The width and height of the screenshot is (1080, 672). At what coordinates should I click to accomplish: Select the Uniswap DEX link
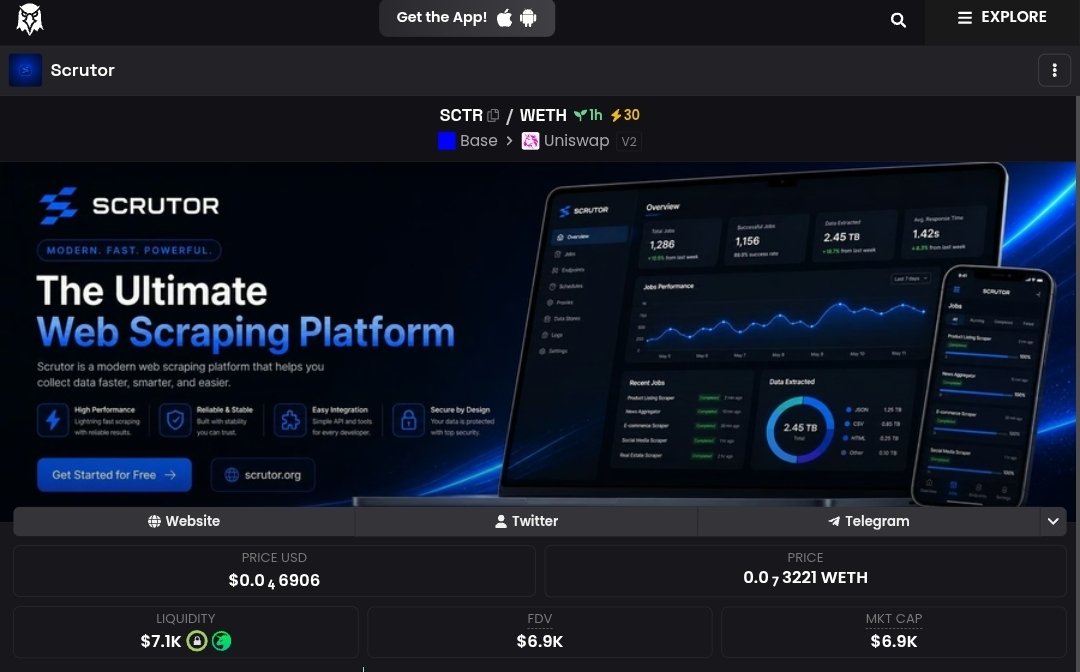577,141
